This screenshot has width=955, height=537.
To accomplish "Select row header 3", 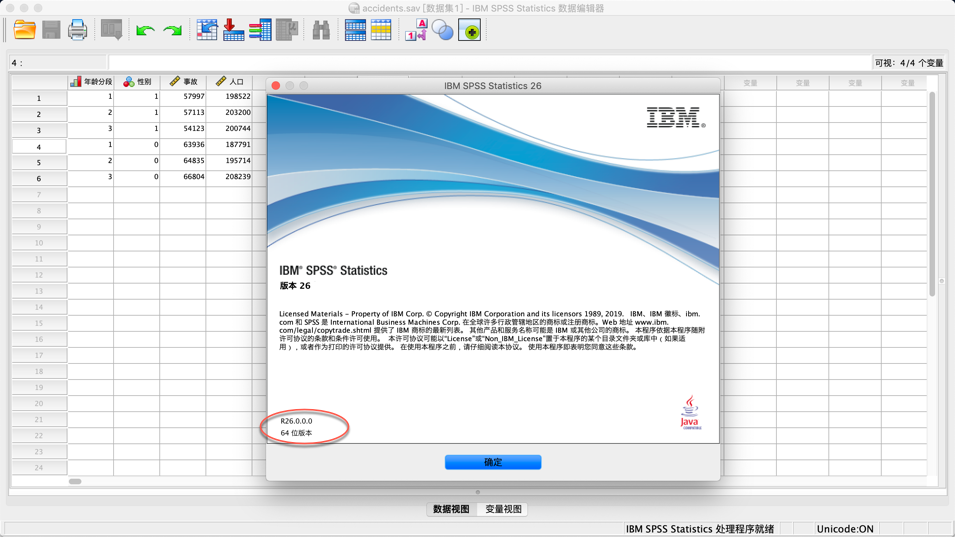I will coord(39,130).
